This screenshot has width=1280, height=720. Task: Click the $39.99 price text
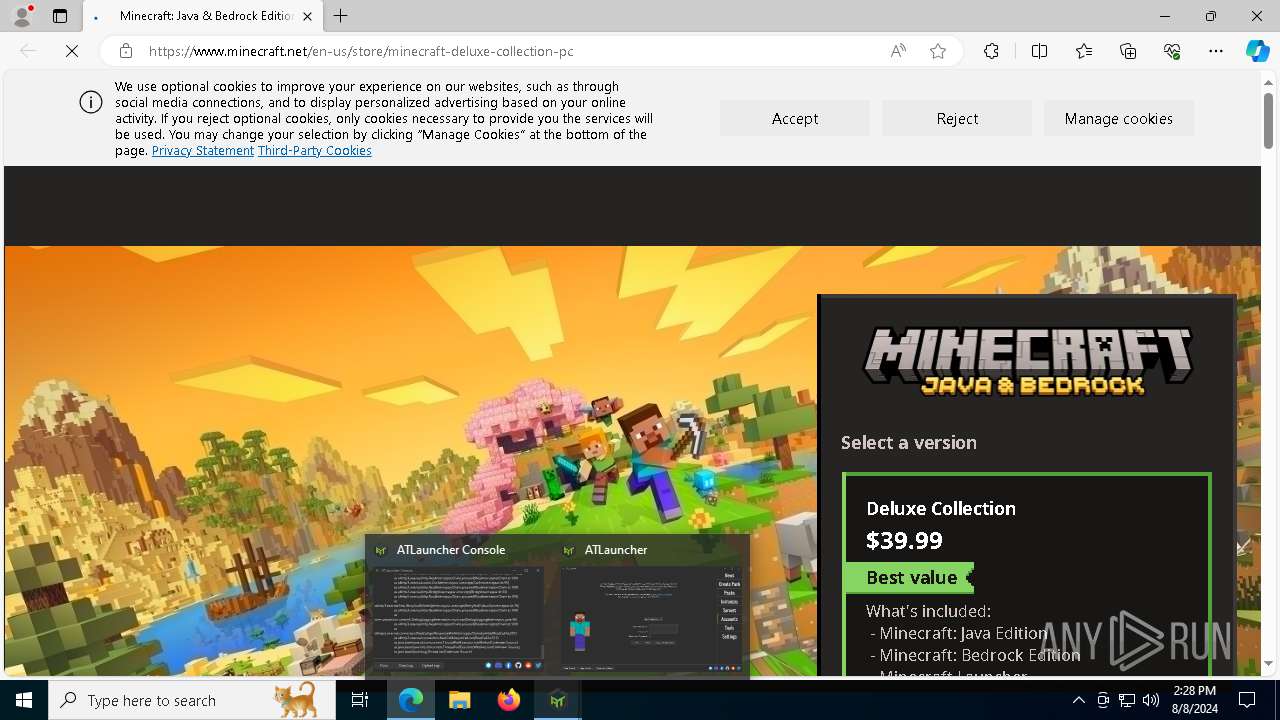[x=904, y=540]
